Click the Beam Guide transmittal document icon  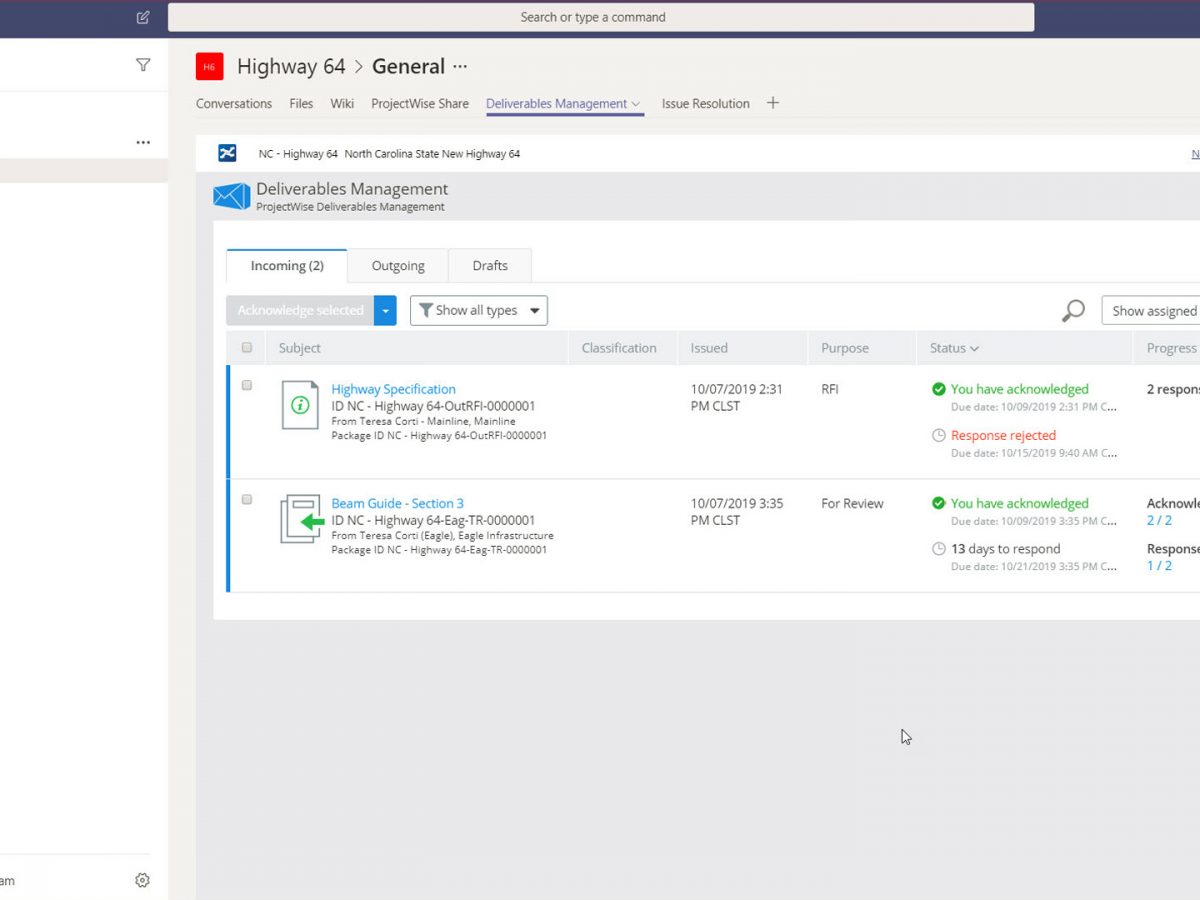[x=301, y=520]
